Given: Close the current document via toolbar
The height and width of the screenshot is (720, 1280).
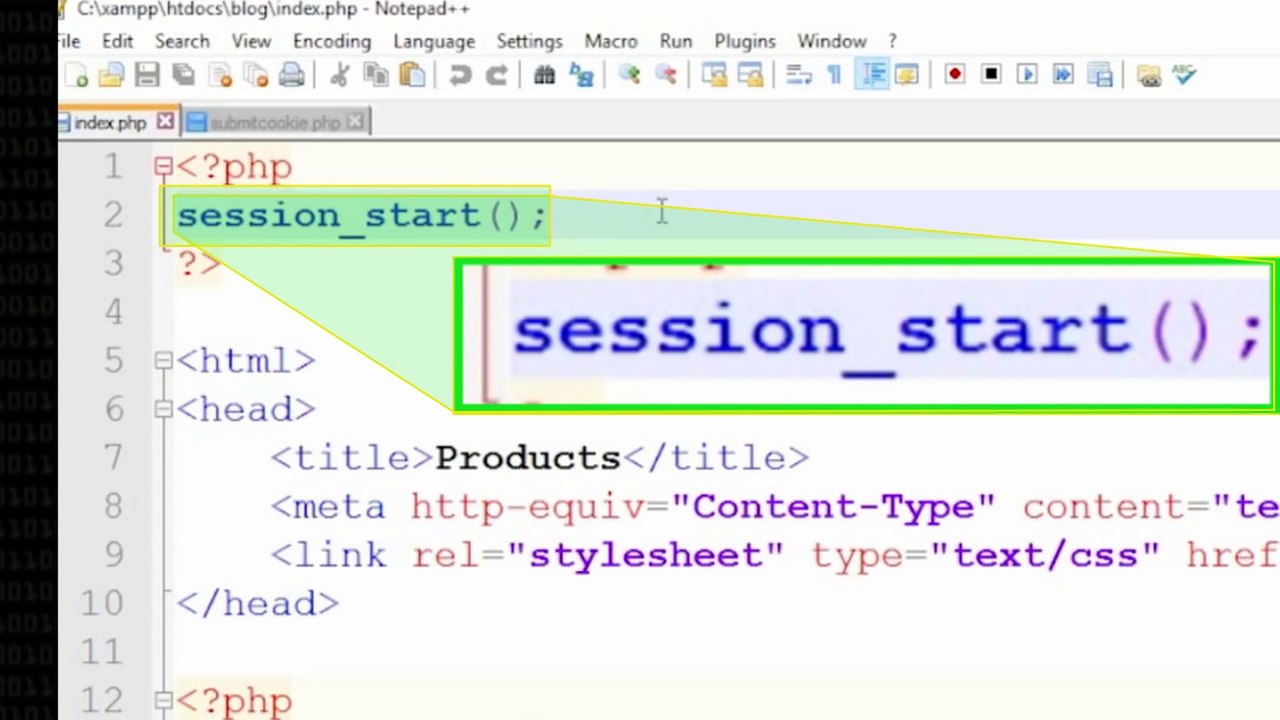Looking at the screenshot, I should pos(220,75).
